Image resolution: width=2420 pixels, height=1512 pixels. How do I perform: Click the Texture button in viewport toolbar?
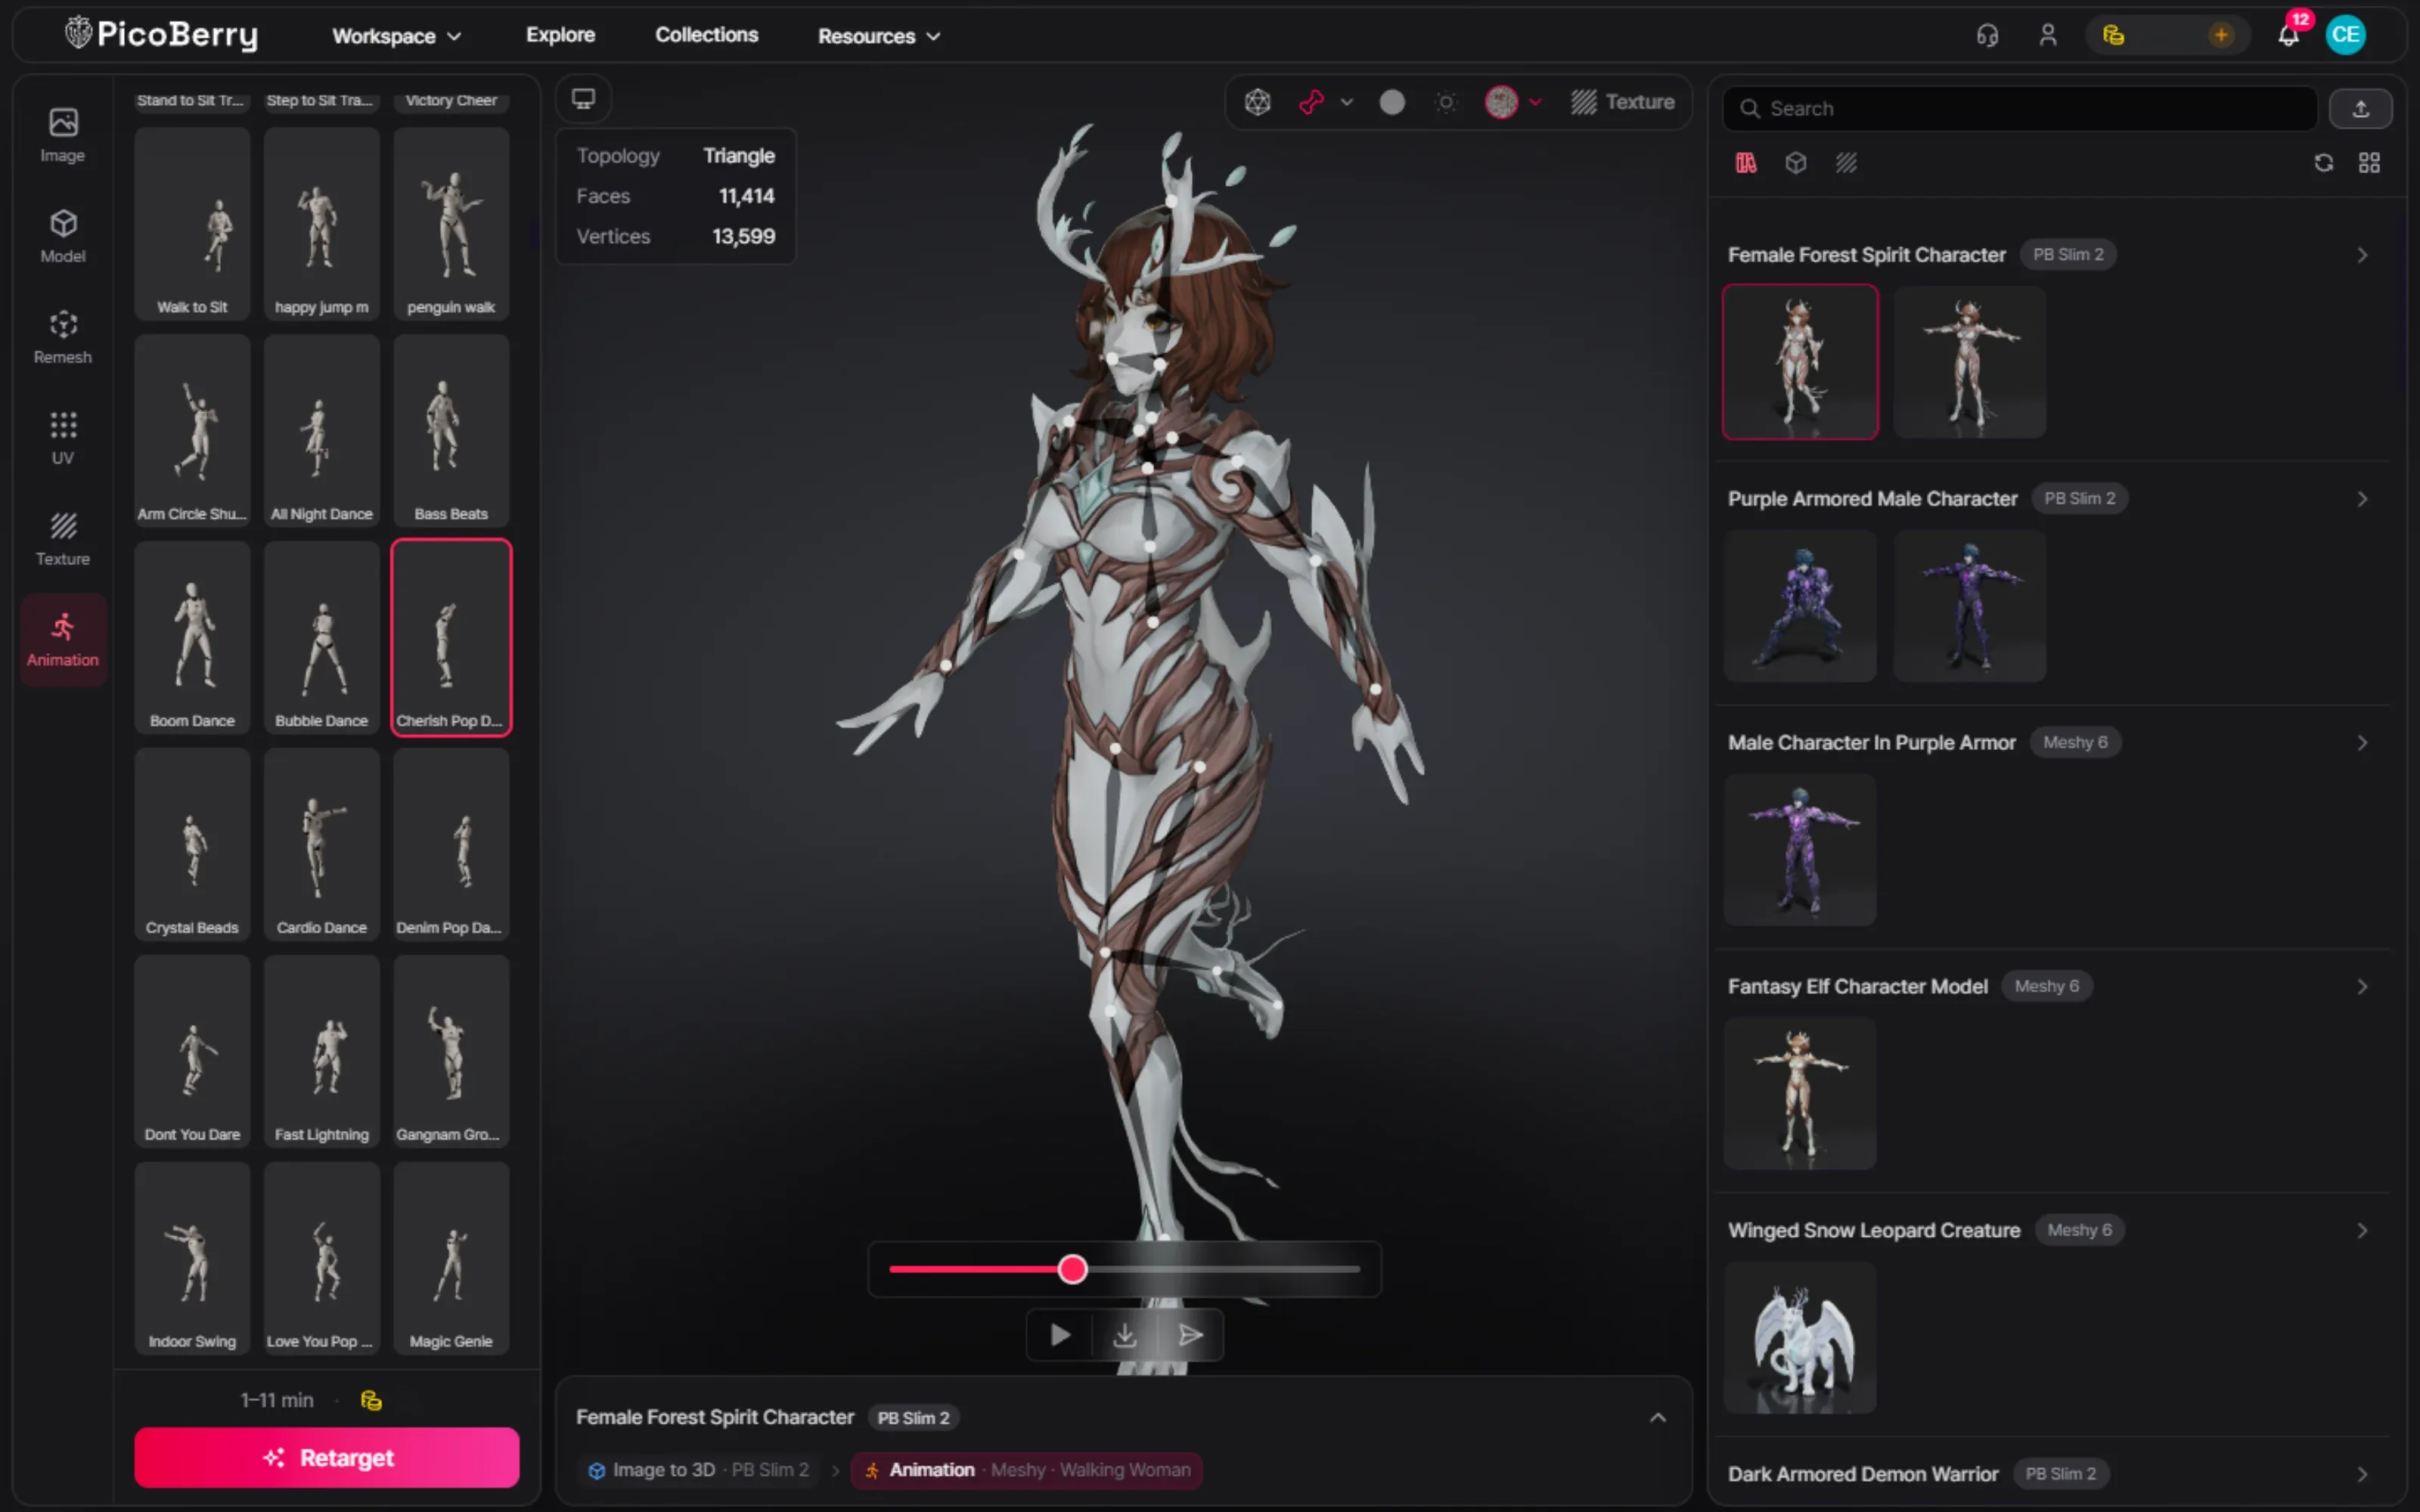[x=1622, y=102]
